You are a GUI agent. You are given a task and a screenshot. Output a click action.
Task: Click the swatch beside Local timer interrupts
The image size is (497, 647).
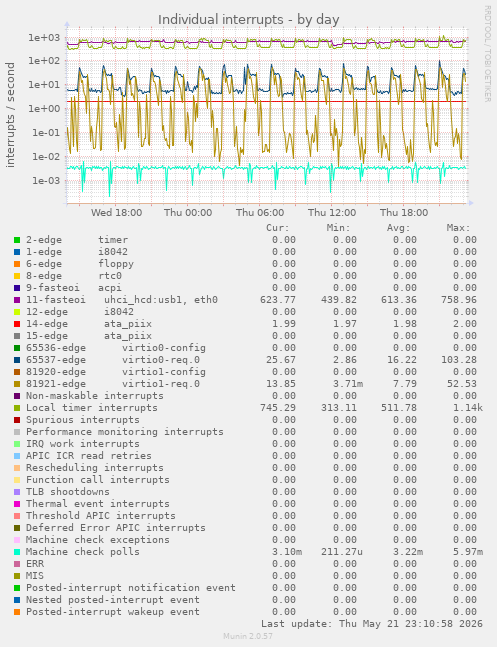(17, 408)
